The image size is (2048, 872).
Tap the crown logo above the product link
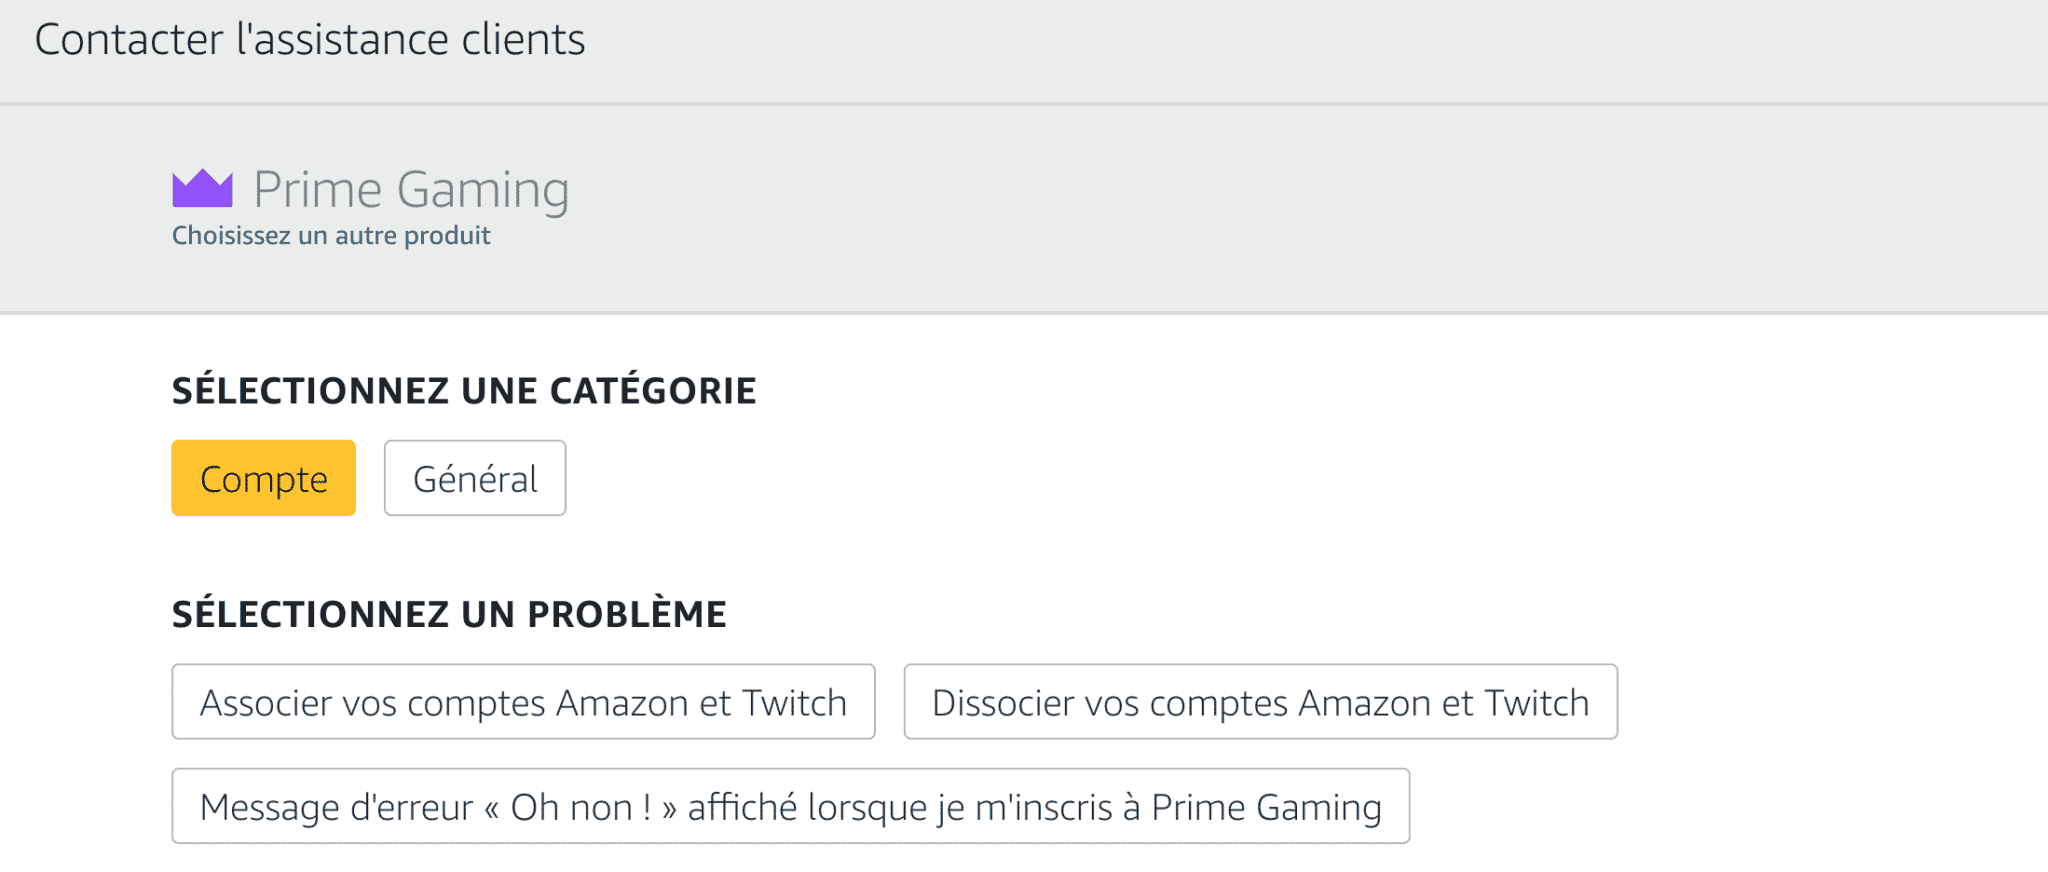[x=203, y=188]
